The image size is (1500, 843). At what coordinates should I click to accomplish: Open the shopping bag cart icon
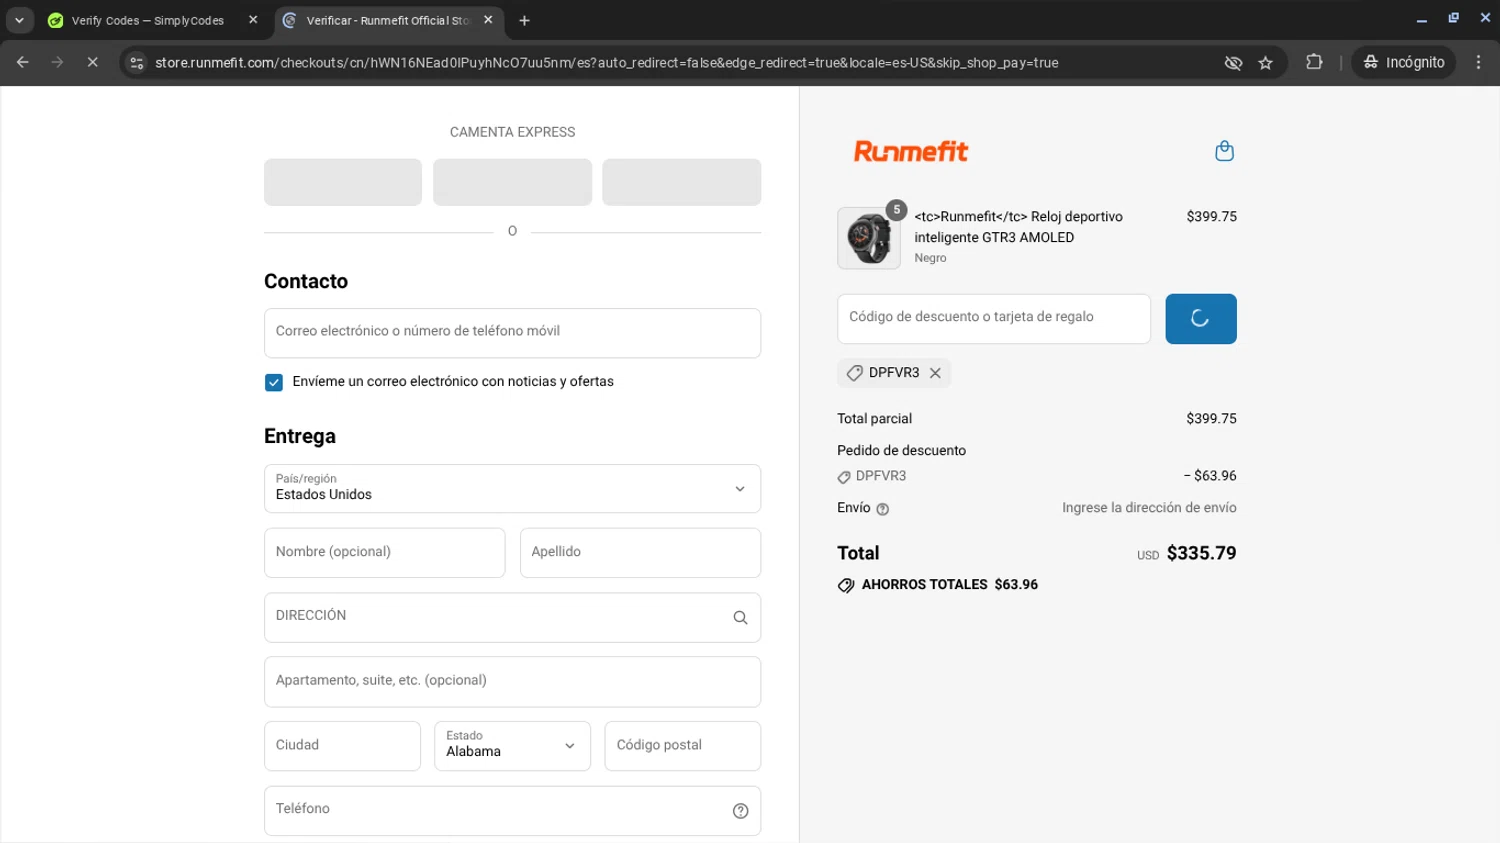(x=1224, y=151)
